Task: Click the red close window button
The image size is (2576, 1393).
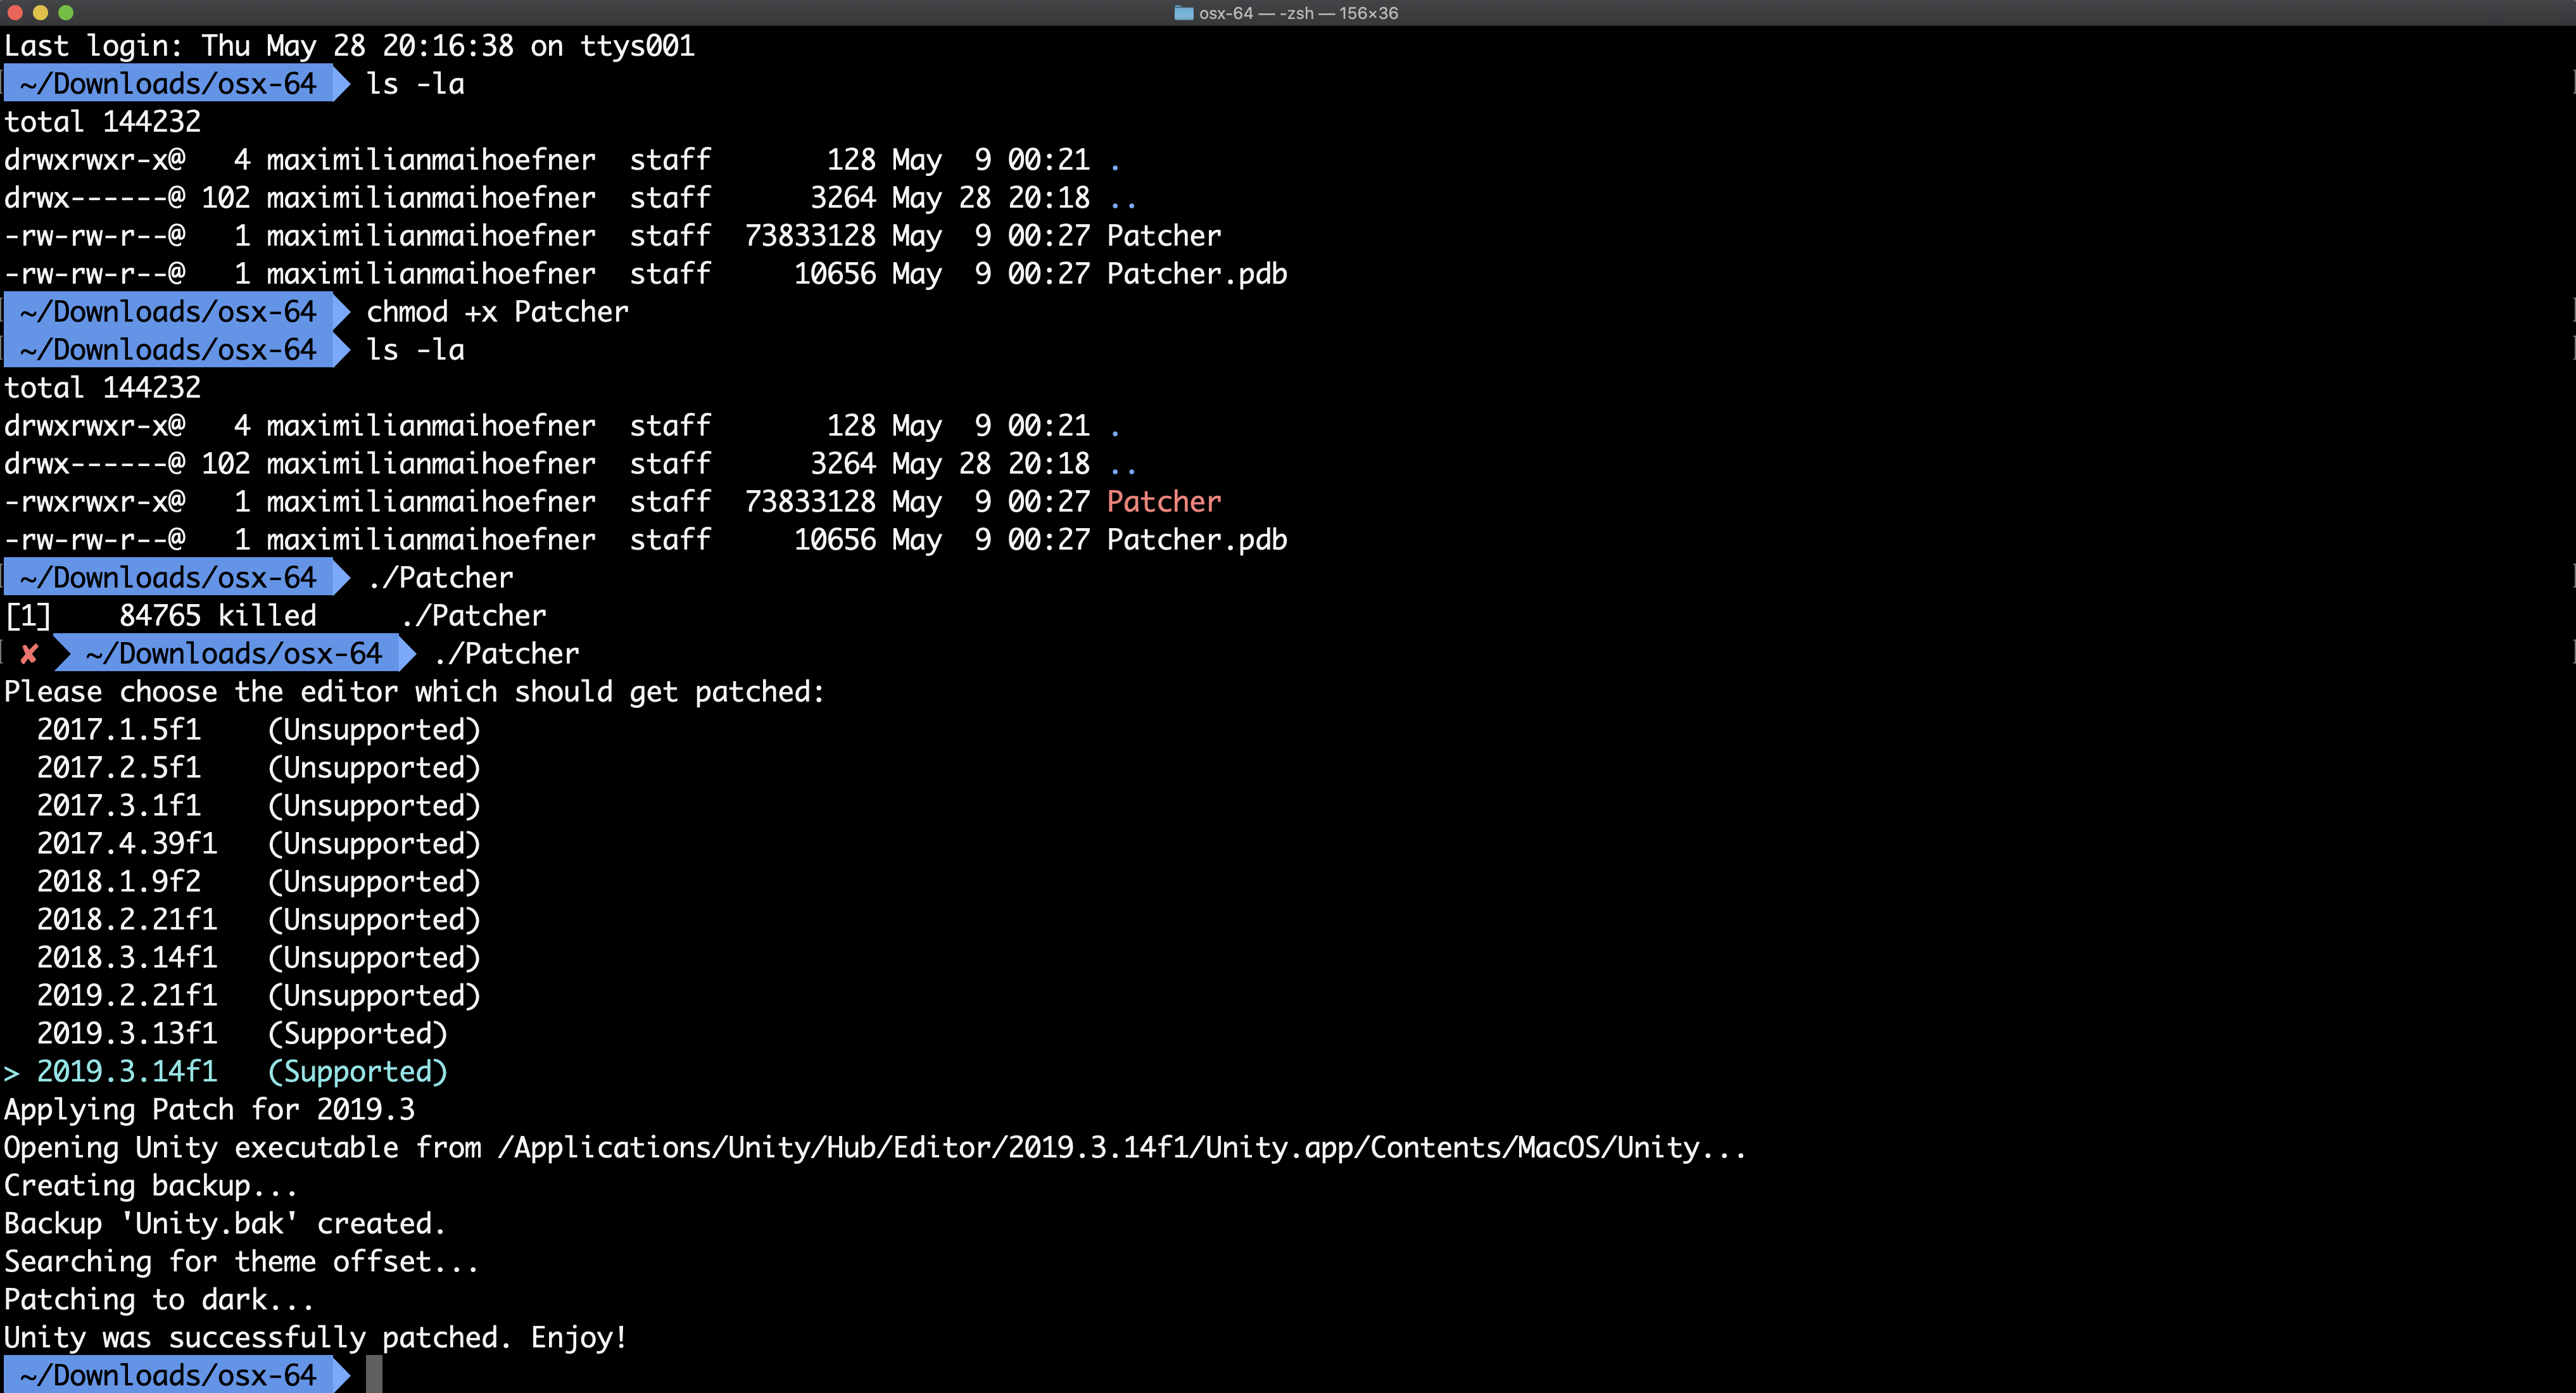Action: (14, 13)
